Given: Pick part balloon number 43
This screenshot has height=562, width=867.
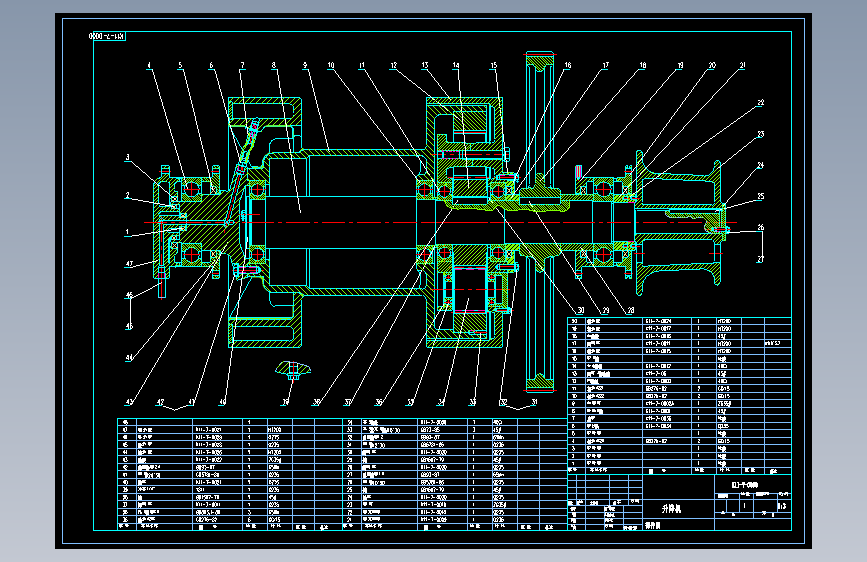Looking at the screenshot, I should coord(129,402).
